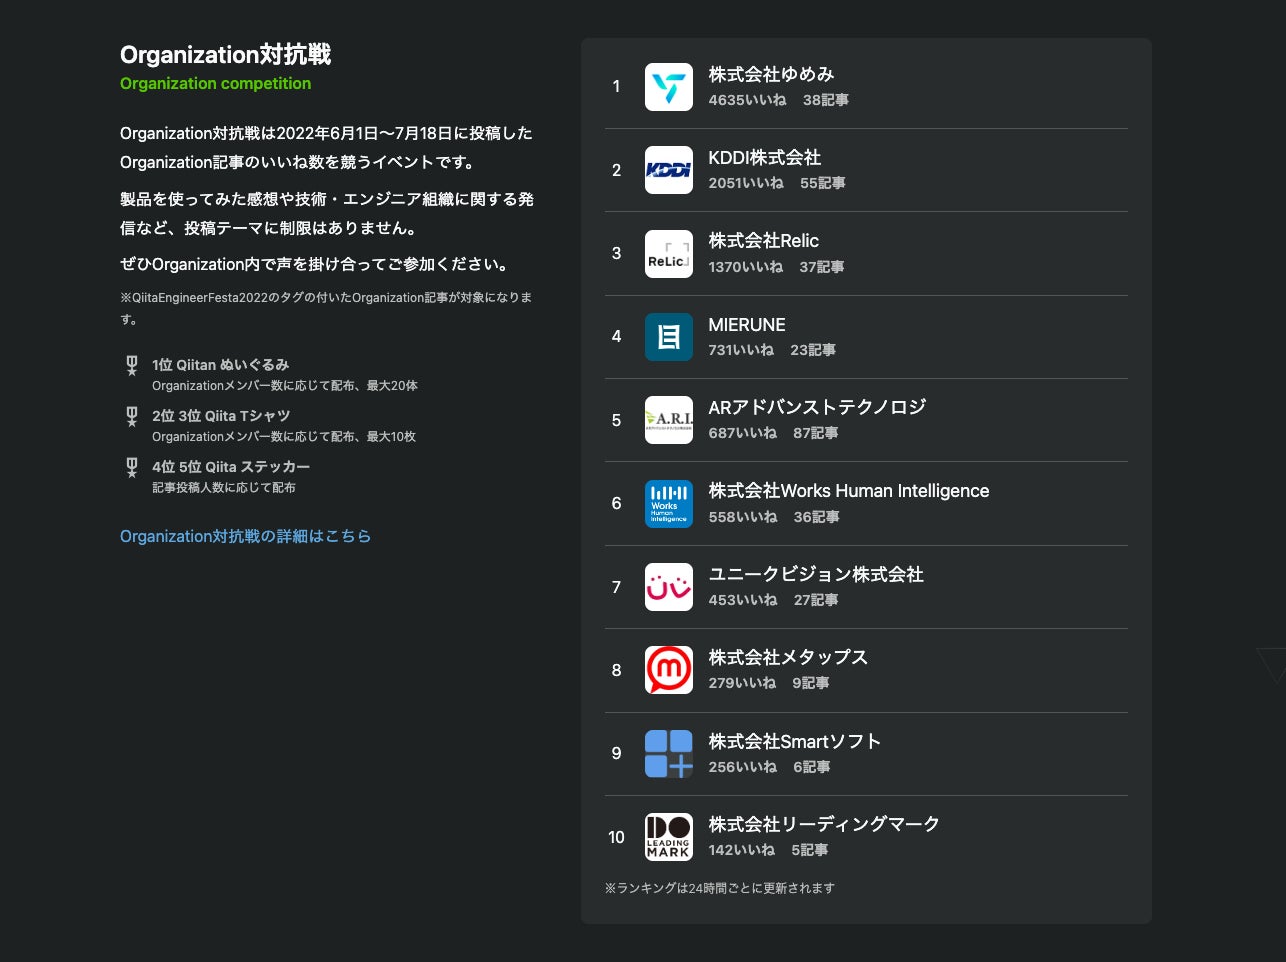This screenshot has height=962, width=1286.
Task: Click the 1位 Qiitan ぬいぐるみ prize text
Action: (x=220, y=365)
